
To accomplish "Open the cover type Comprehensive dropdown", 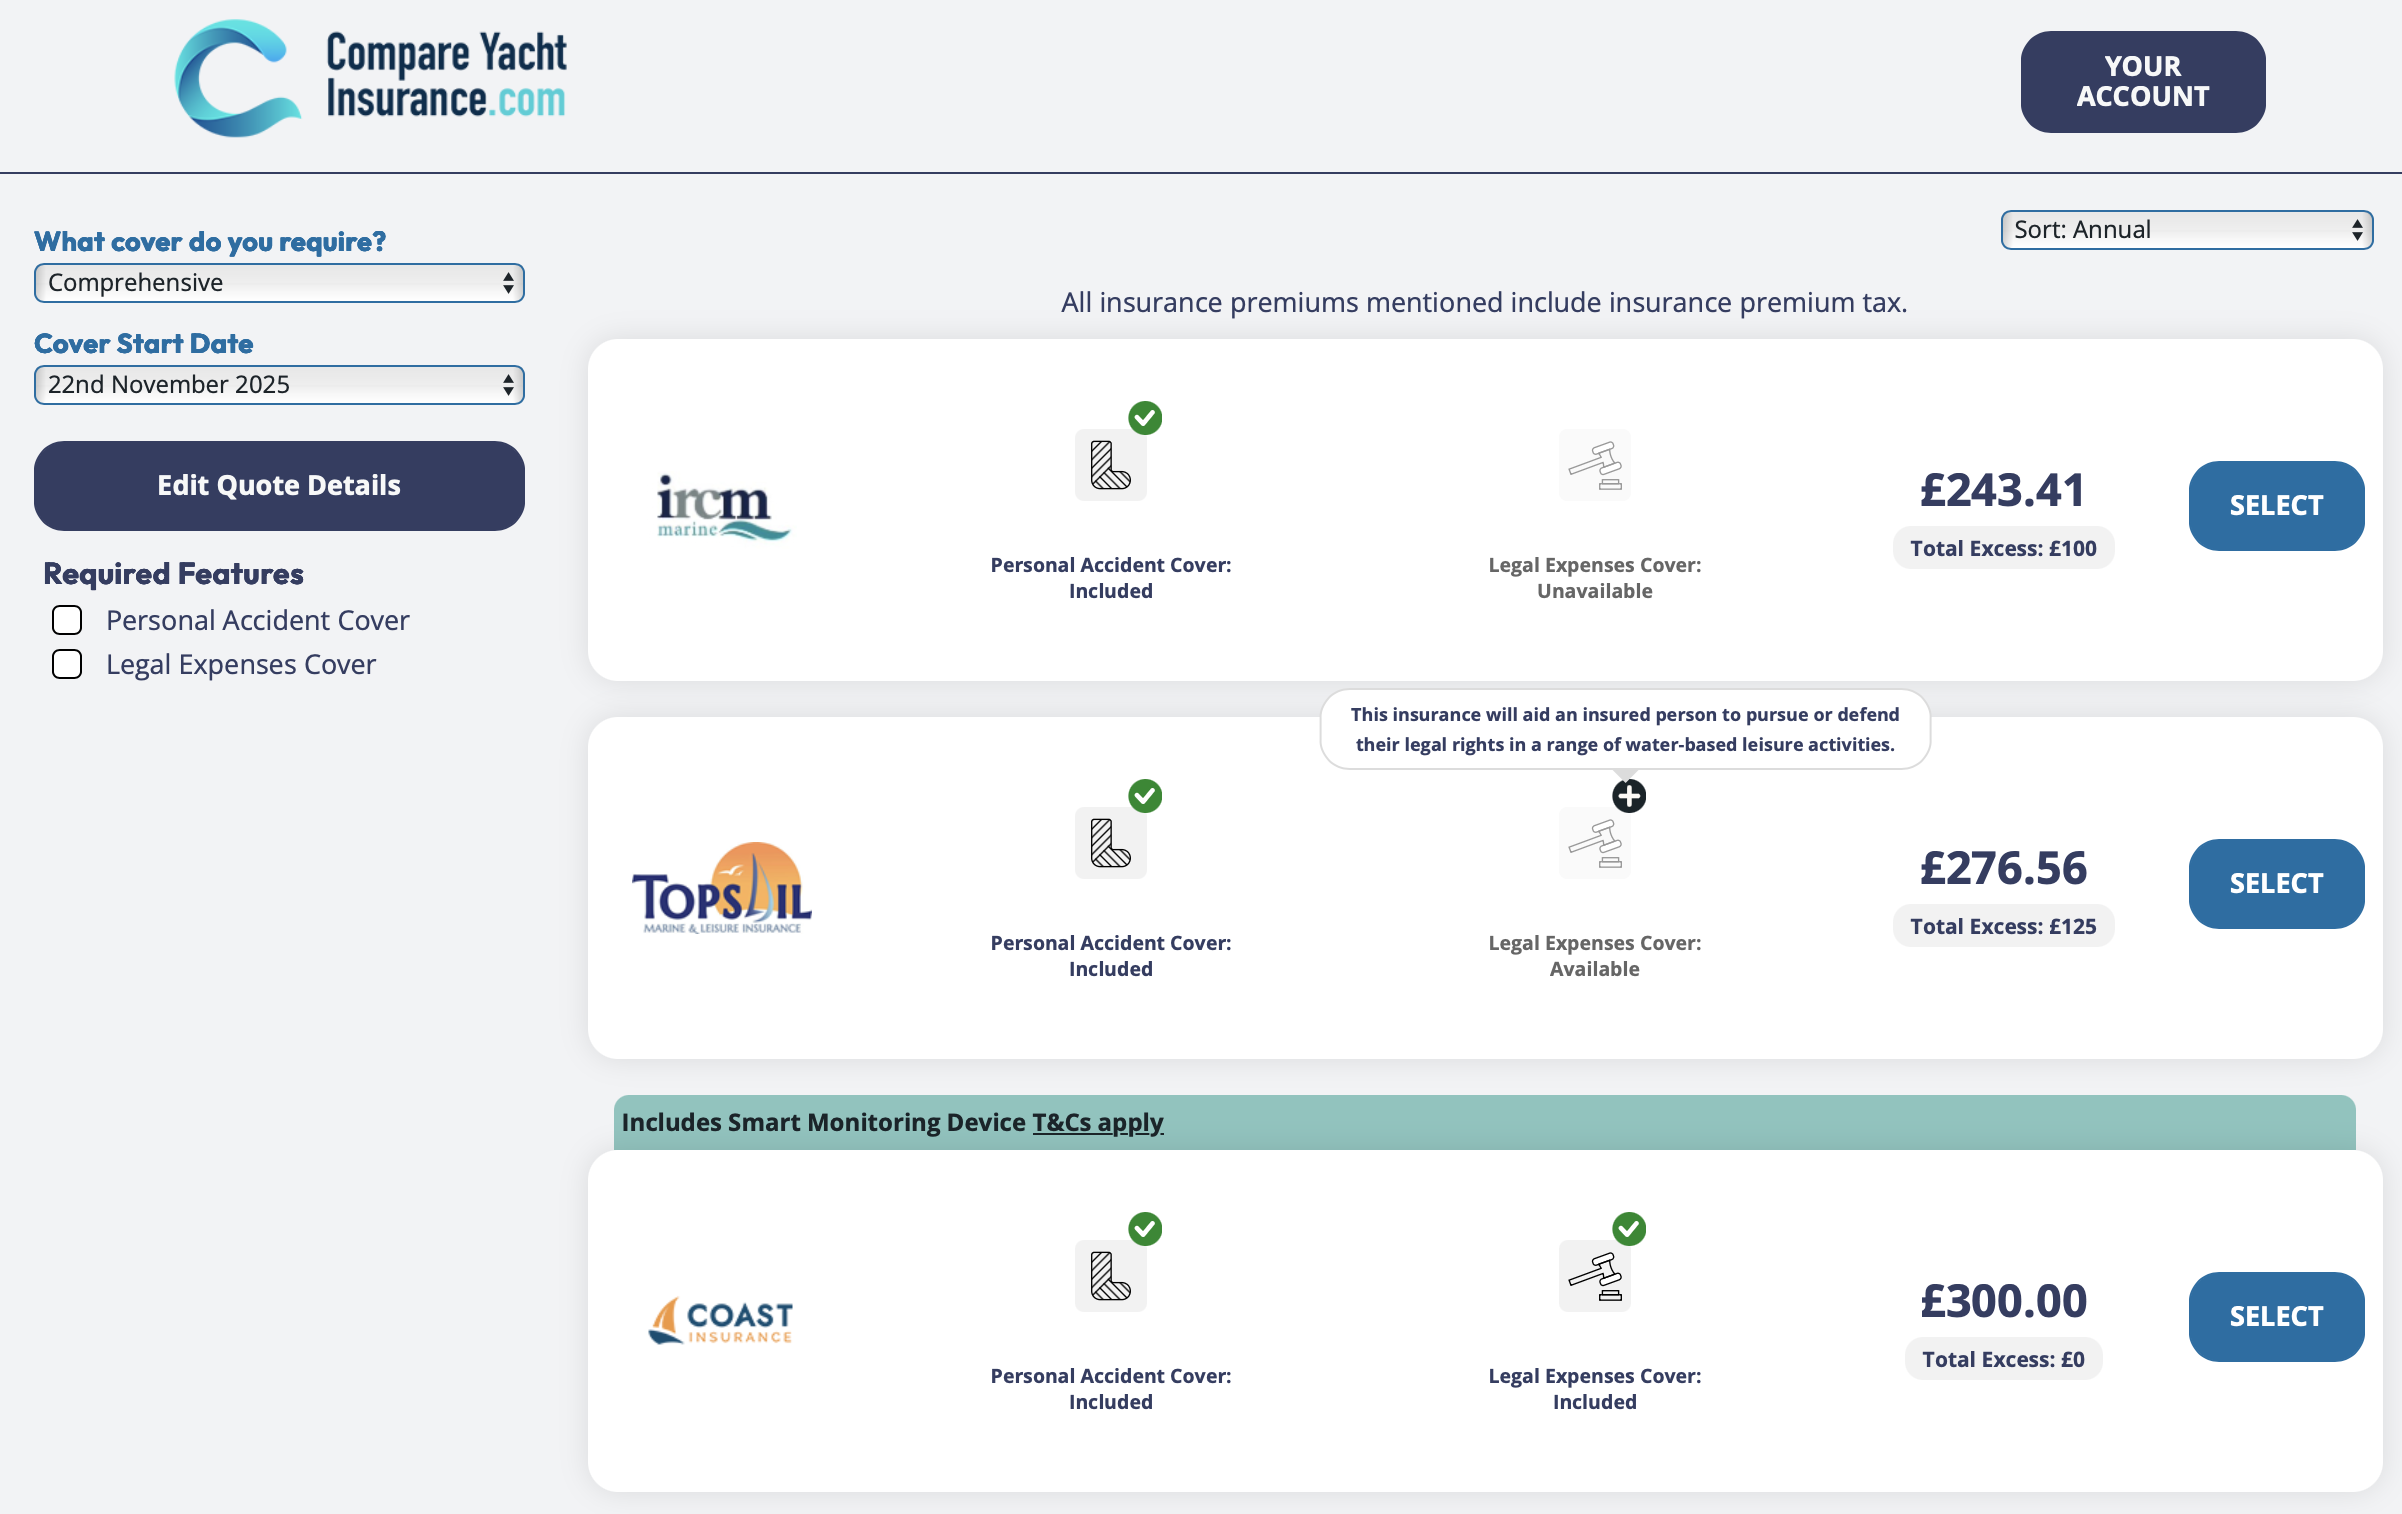I will point(279,283).
